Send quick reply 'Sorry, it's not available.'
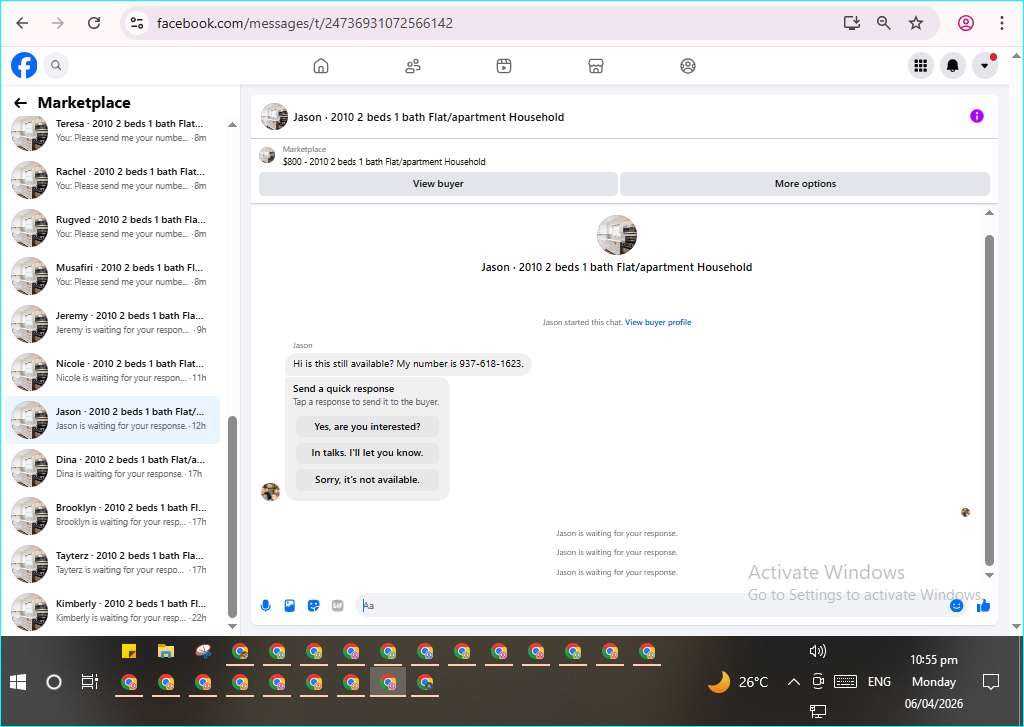This screenshot has height=727, width=1024. coord(367,479)
